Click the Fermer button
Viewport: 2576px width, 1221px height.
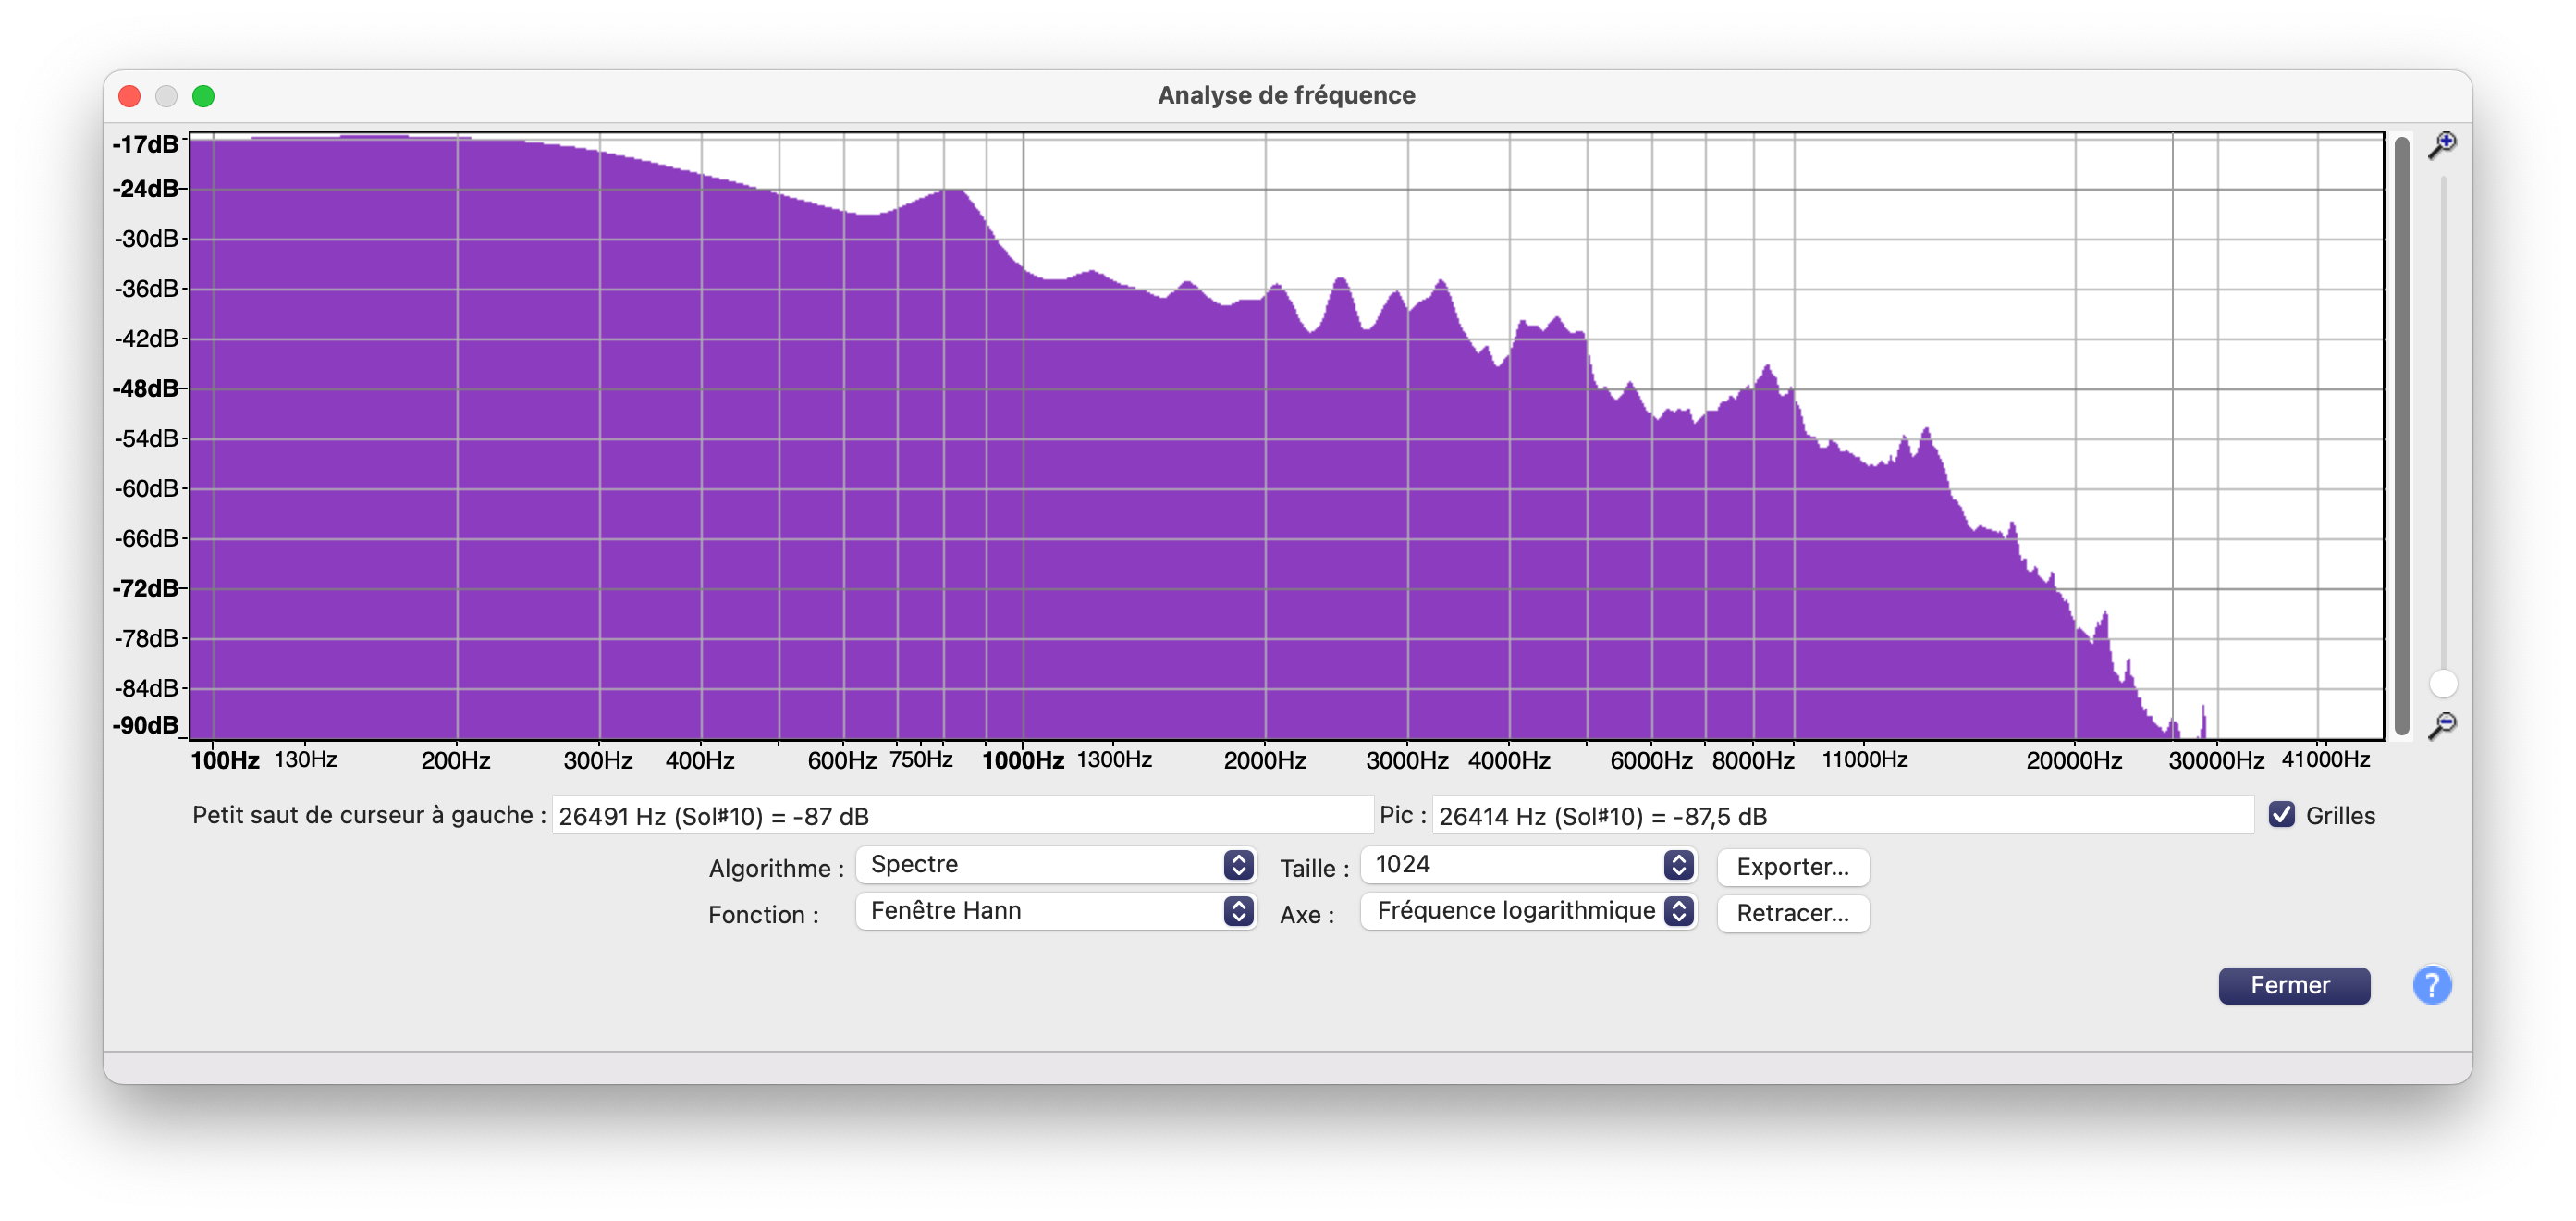pyautogui.click(x=2293, y=985)
